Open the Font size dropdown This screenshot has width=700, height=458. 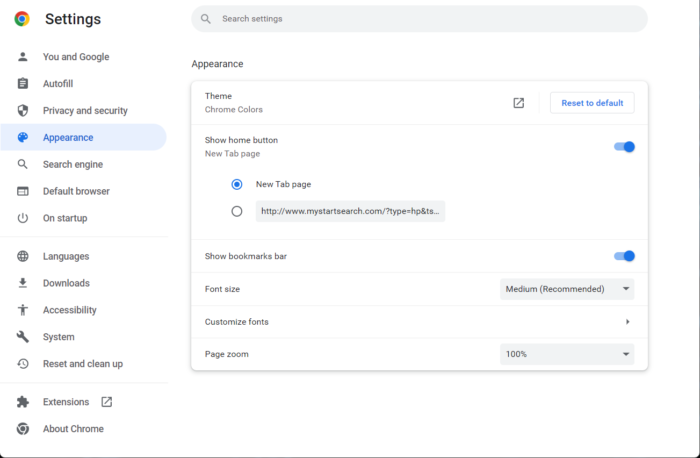pyautogui.click(x=566, y=289)
